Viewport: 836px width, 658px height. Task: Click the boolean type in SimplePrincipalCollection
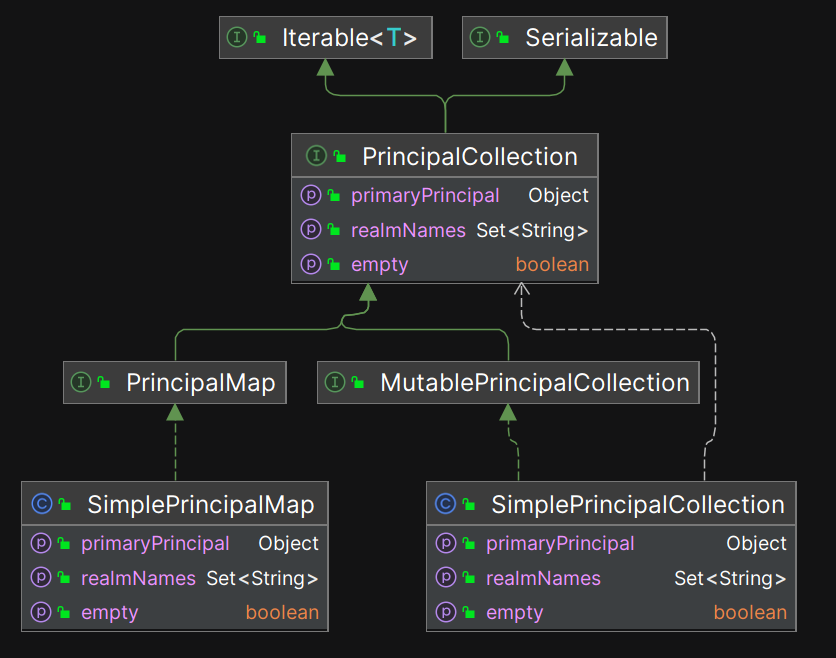(x=750, y=612)
